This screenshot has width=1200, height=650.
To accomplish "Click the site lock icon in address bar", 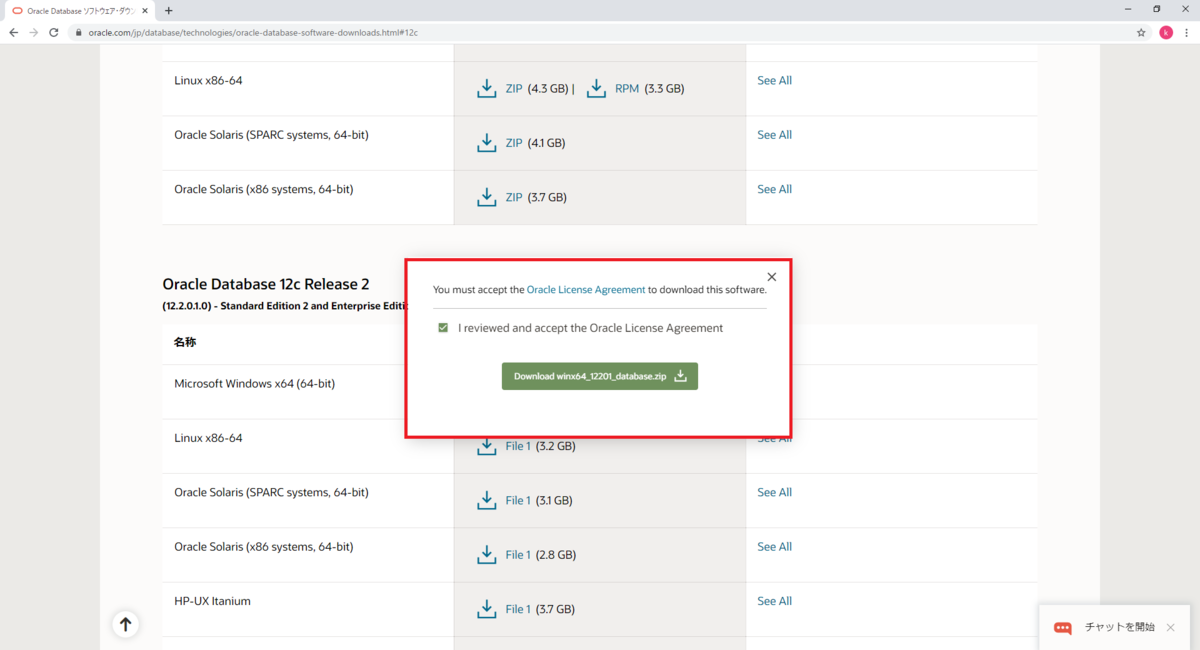I will pyautogui.click(x=78, y=32).
